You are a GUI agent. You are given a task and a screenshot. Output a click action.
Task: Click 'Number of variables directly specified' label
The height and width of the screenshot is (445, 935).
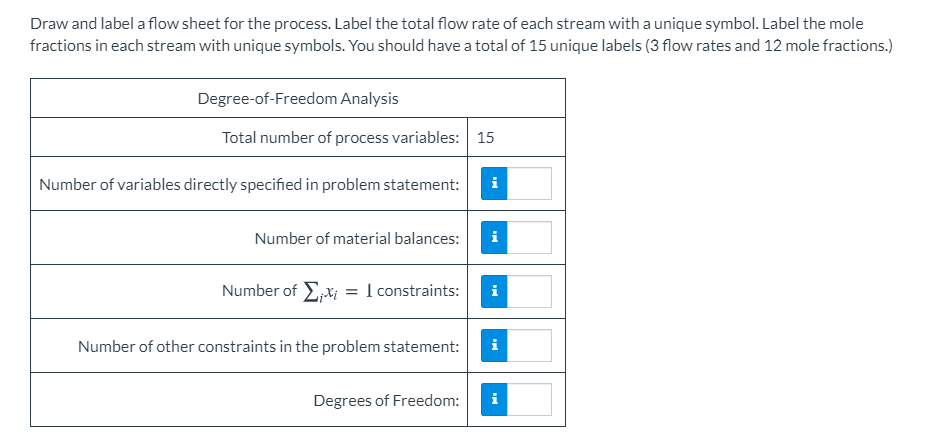249,184
